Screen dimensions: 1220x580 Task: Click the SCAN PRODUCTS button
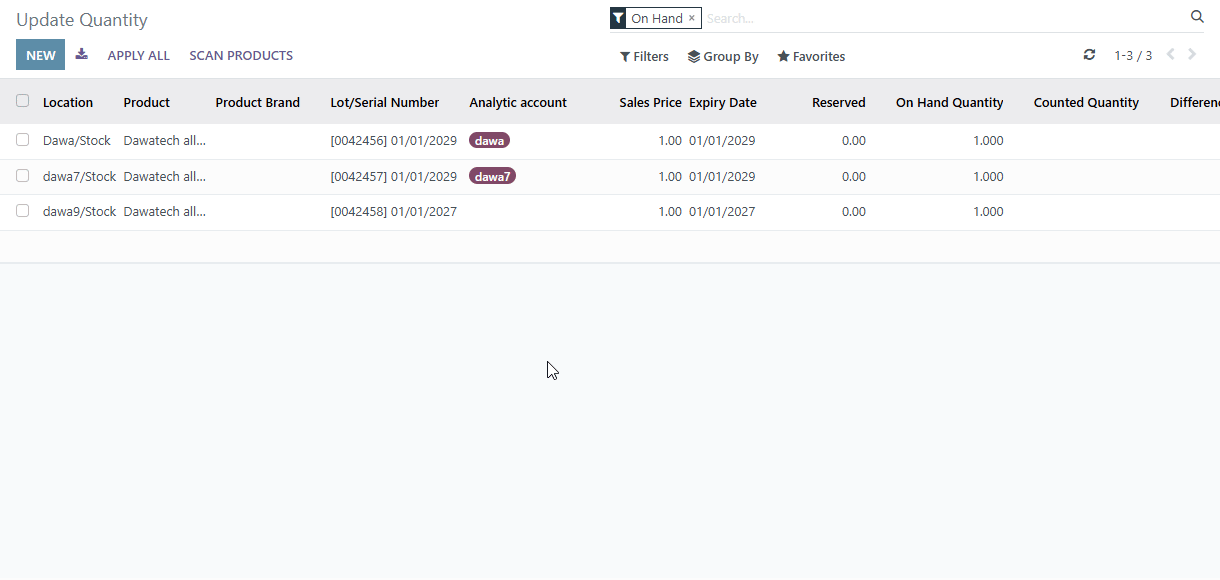coord(241,56)
